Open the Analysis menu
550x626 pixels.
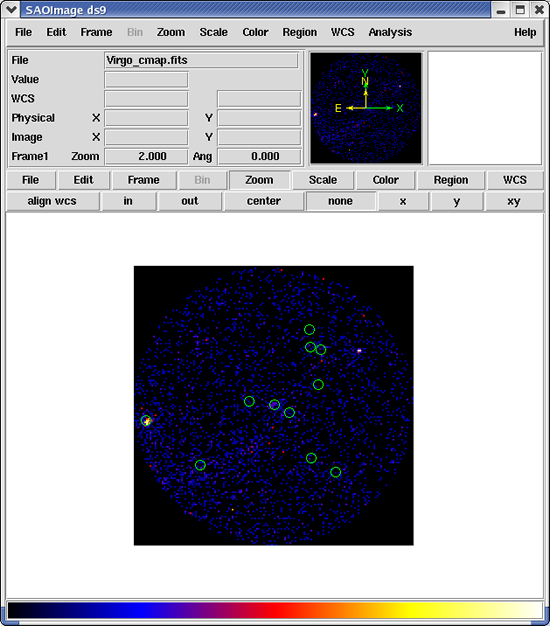pos(390,32)
